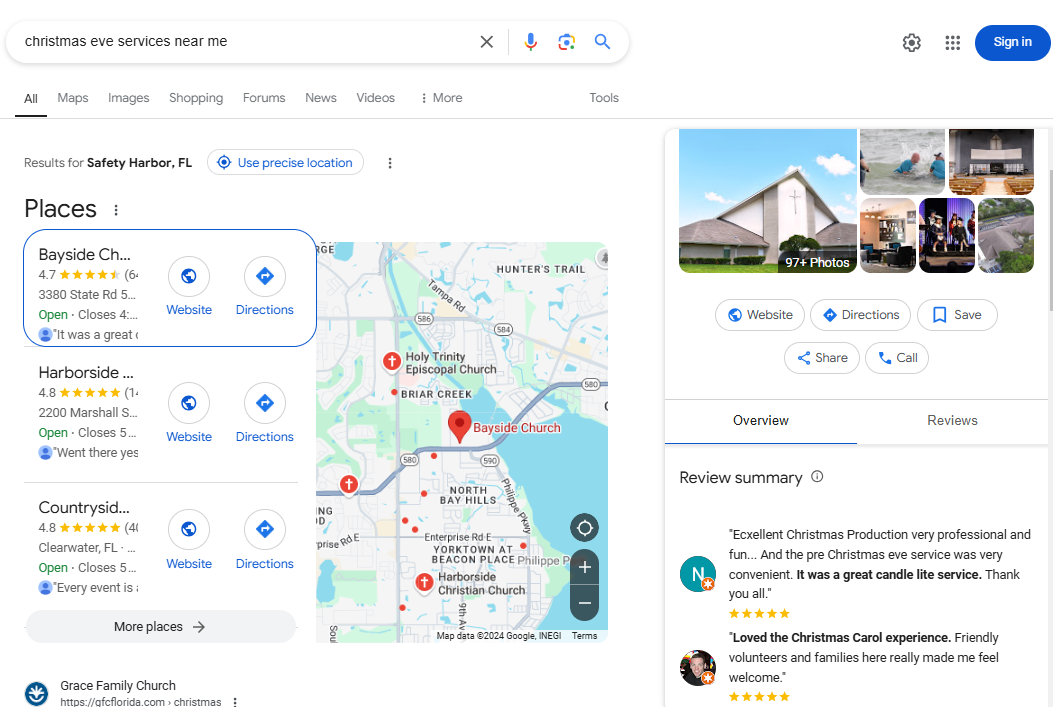Open Places section three-dot menu
This screenshot has height=707, width=1053.
[116, 210]
